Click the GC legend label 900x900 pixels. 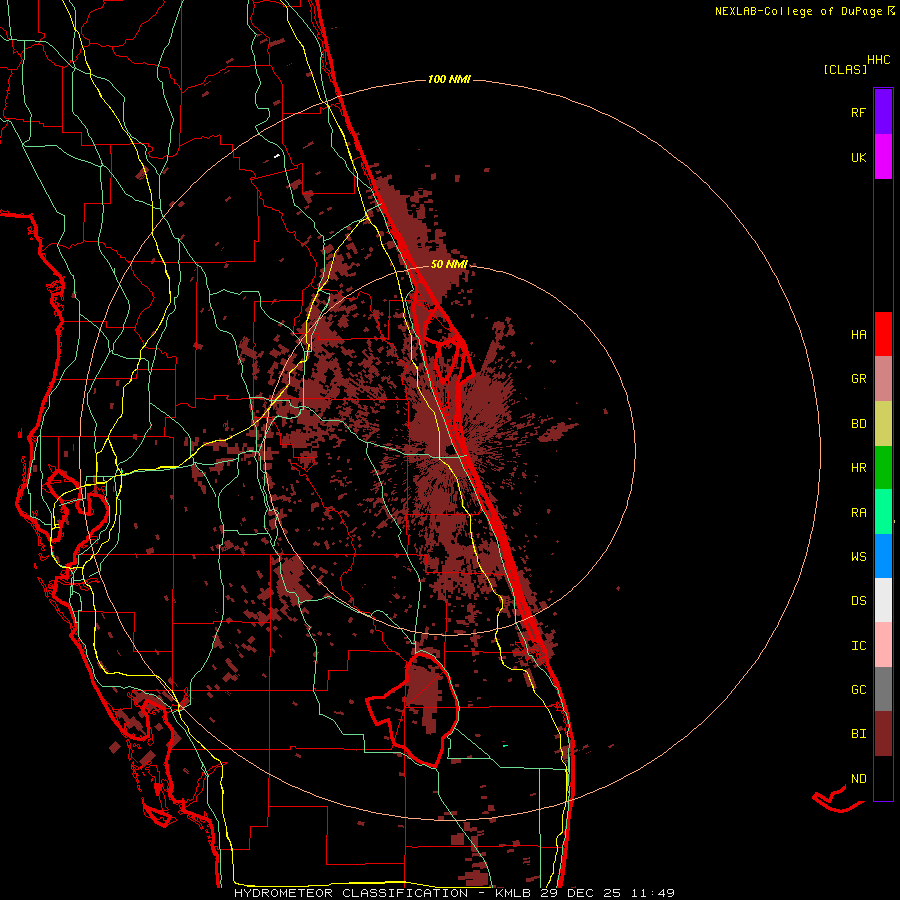[x=858, y=690]
